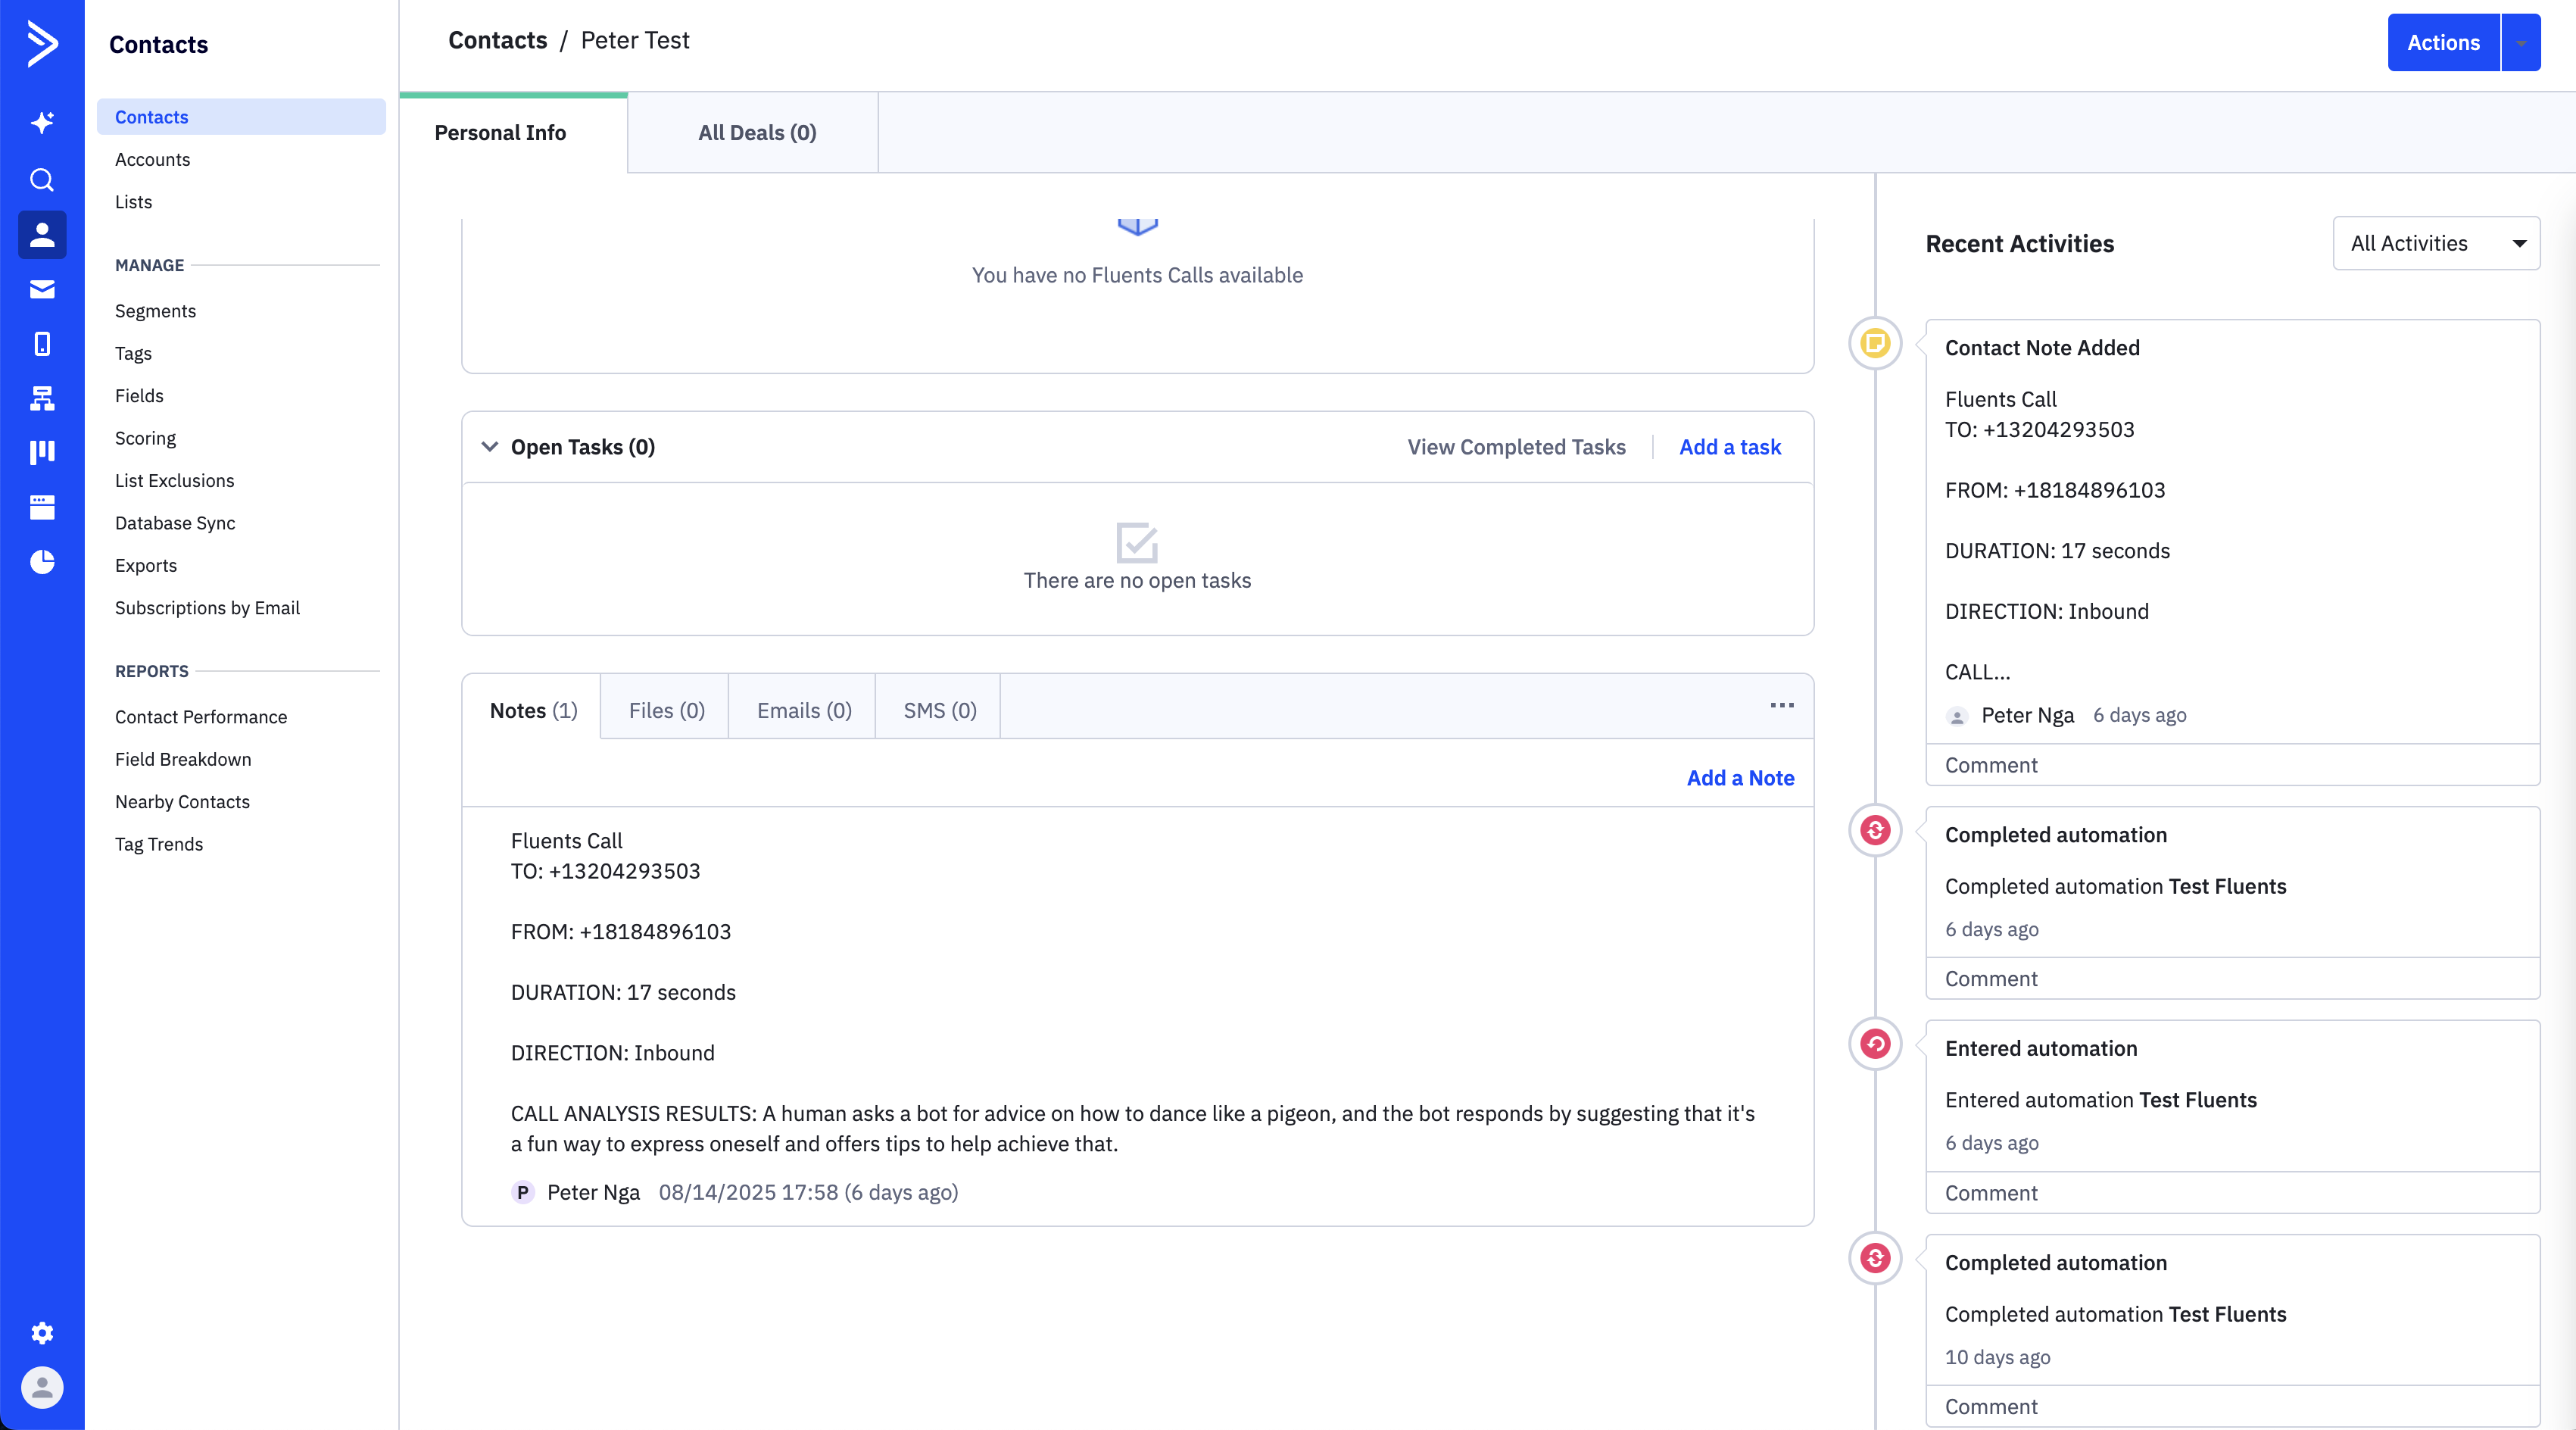Click the Add a Note link
2576x1430 pixels.
(x=1740, y=778)
